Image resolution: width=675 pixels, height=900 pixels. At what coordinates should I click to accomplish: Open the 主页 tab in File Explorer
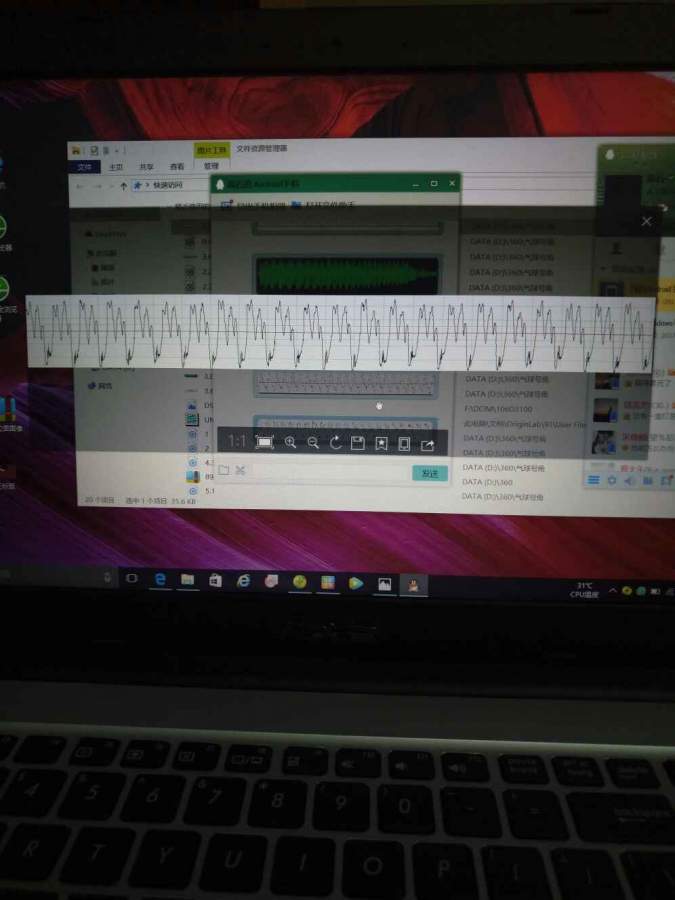coord(116,166)
